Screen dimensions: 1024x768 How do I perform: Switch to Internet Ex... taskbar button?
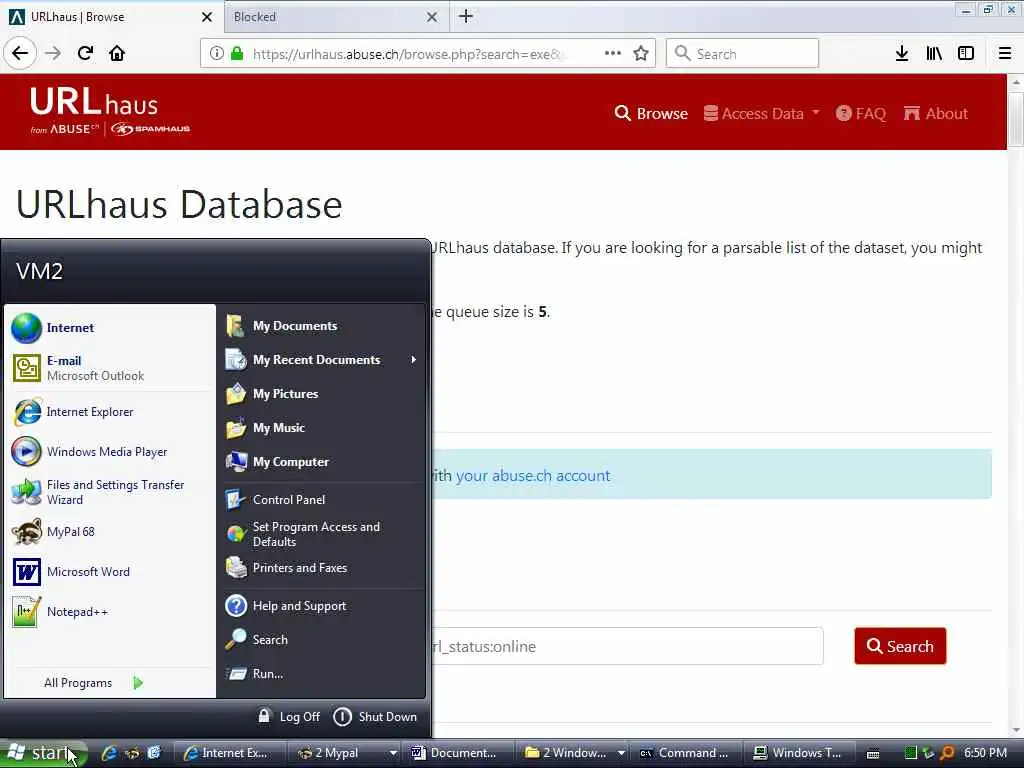[231, 753]
